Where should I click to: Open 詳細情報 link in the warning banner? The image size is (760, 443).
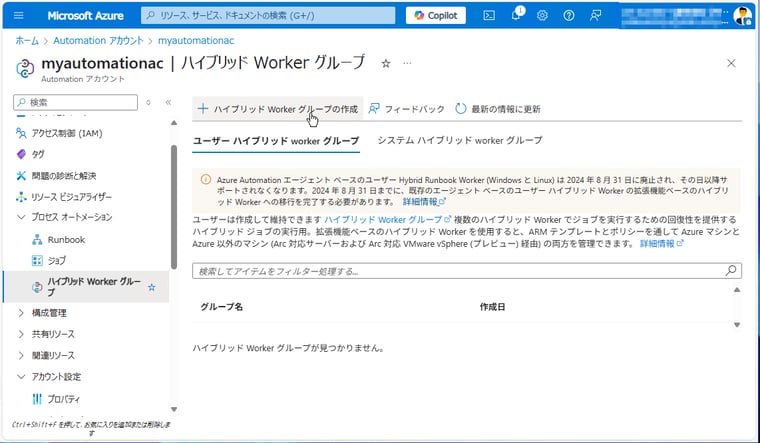tap(424, 202)
